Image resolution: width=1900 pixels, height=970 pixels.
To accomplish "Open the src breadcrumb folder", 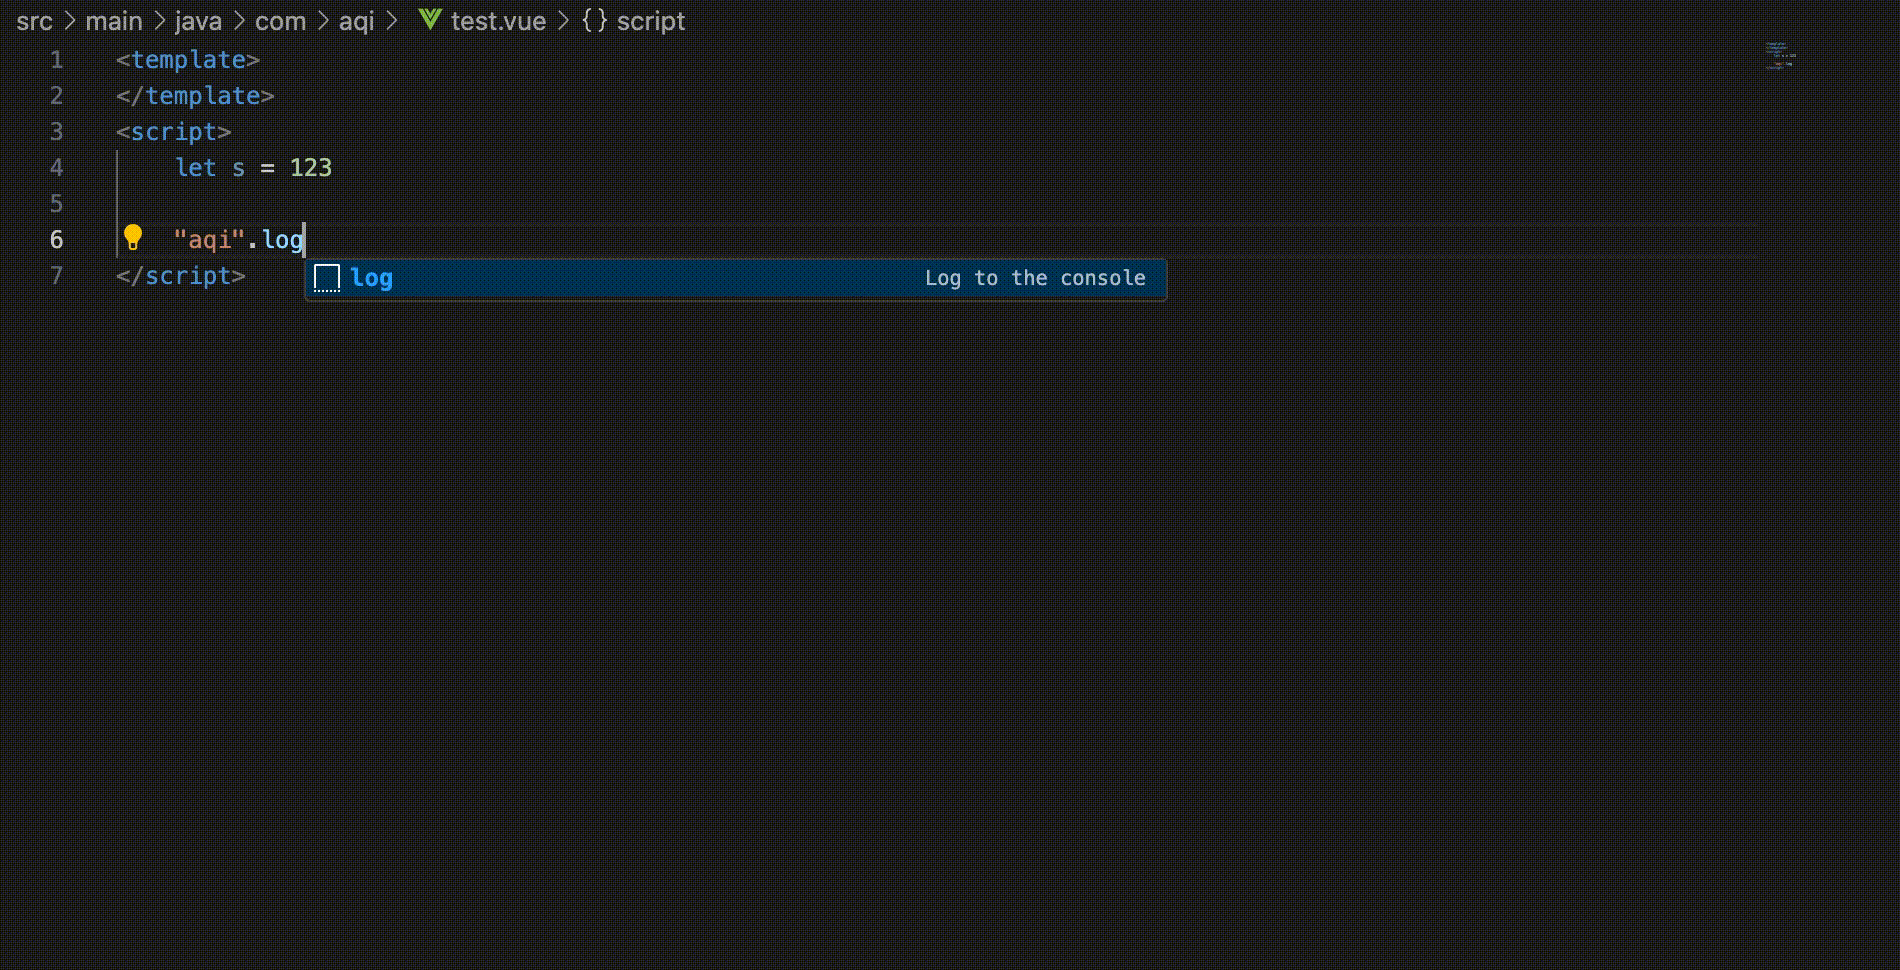I will click(x=34, y=21).
